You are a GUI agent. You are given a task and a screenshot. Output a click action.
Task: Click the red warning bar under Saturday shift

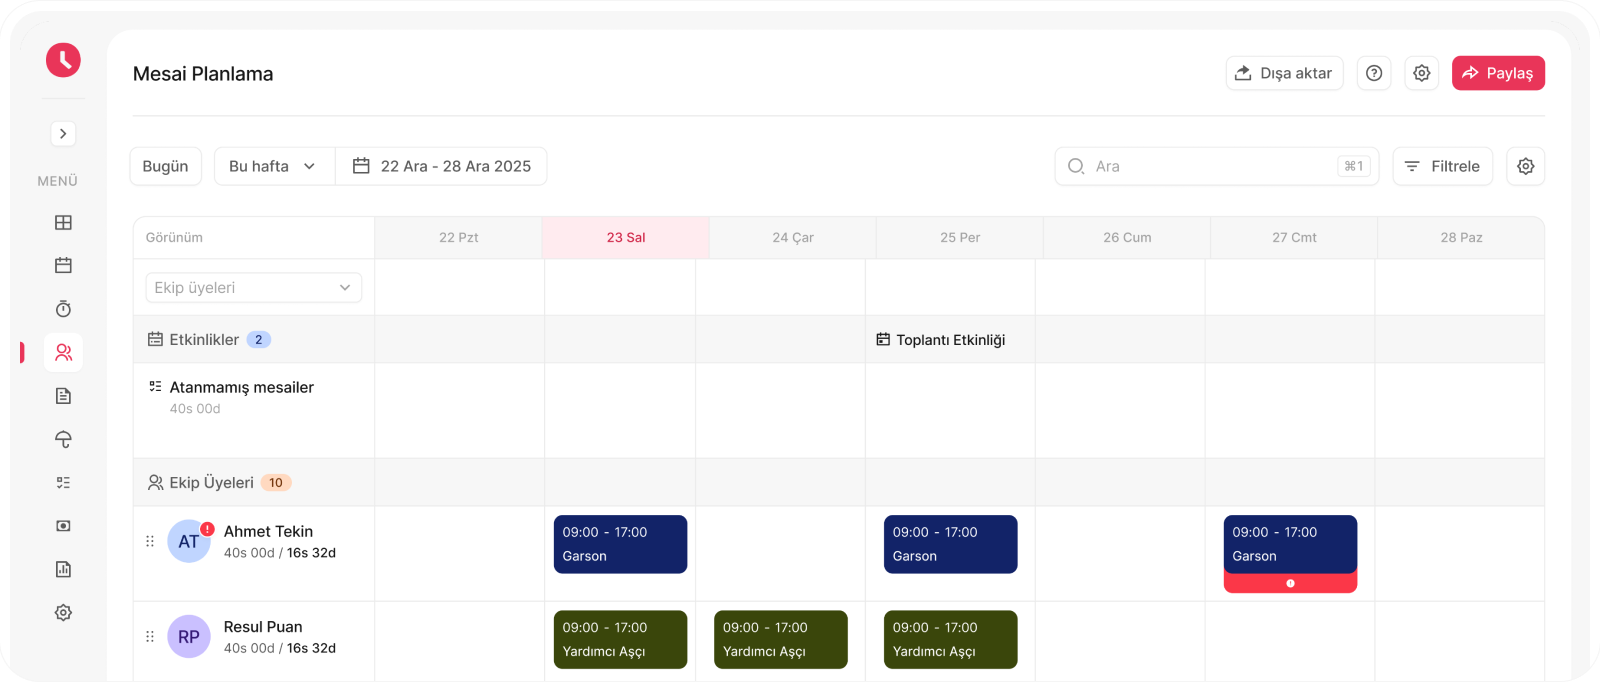1290,583
